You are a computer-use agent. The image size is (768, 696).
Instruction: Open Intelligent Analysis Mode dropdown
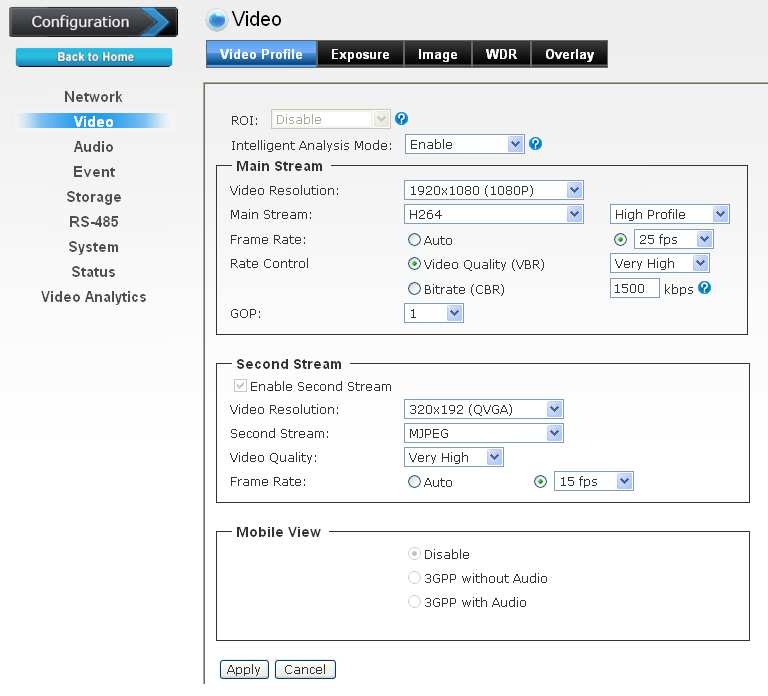coord(464,144)
